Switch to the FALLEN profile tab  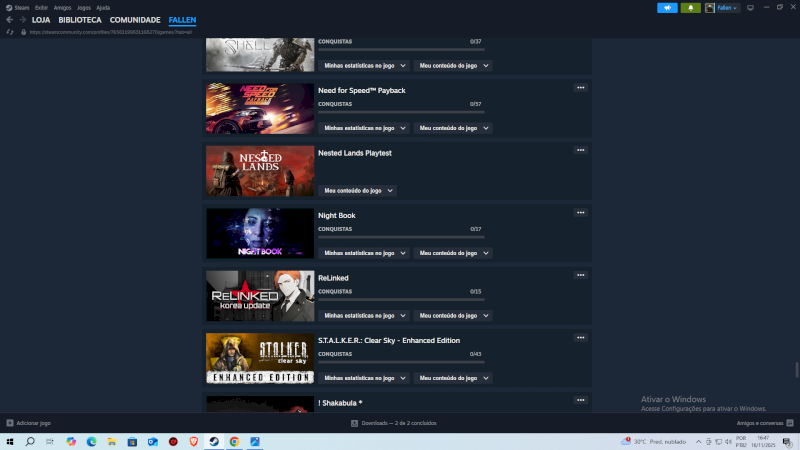[182, 20]
